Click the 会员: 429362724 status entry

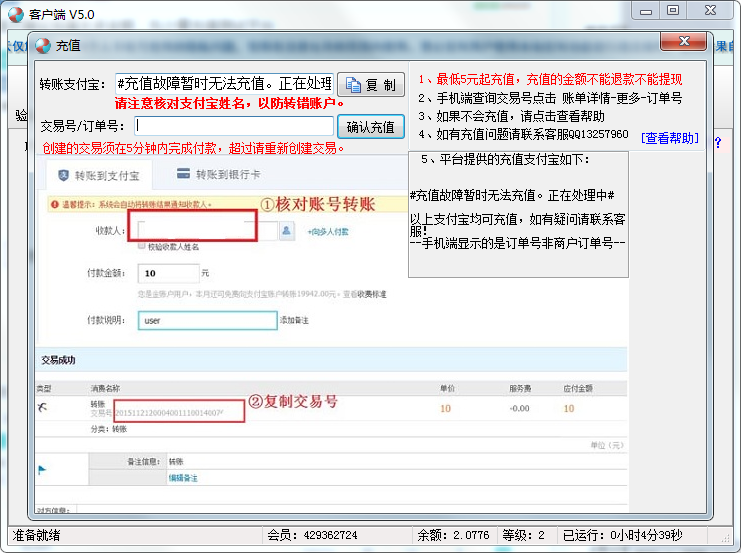tap(312, 535)
